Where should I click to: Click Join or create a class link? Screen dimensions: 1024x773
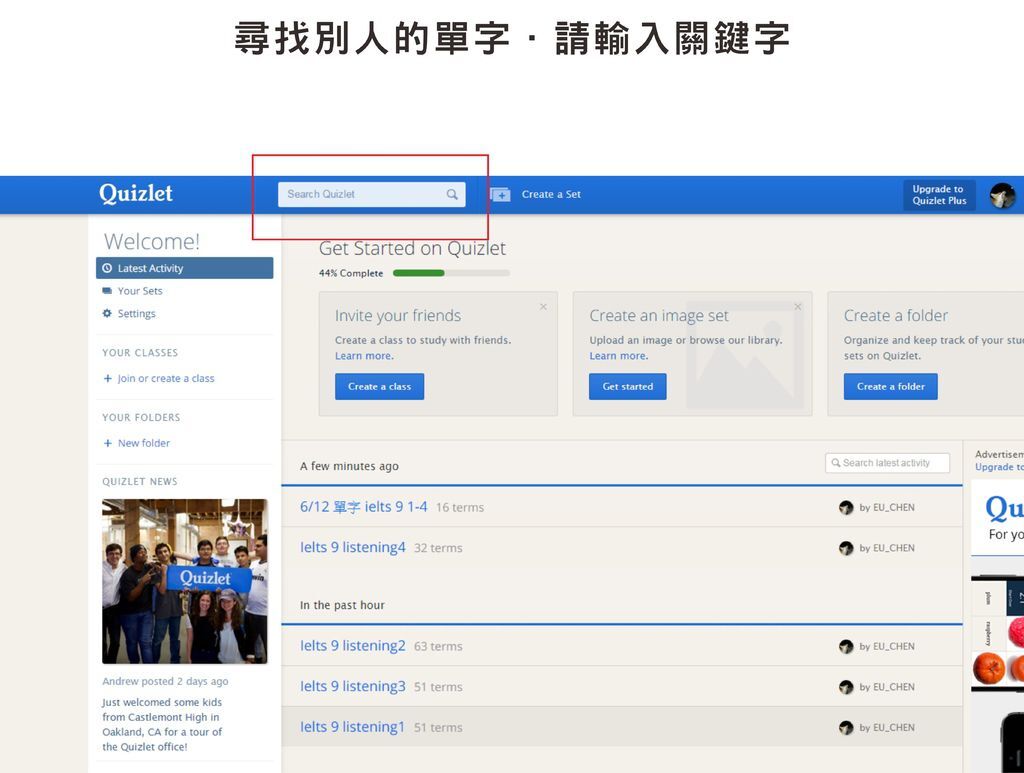tap(166, 378)
